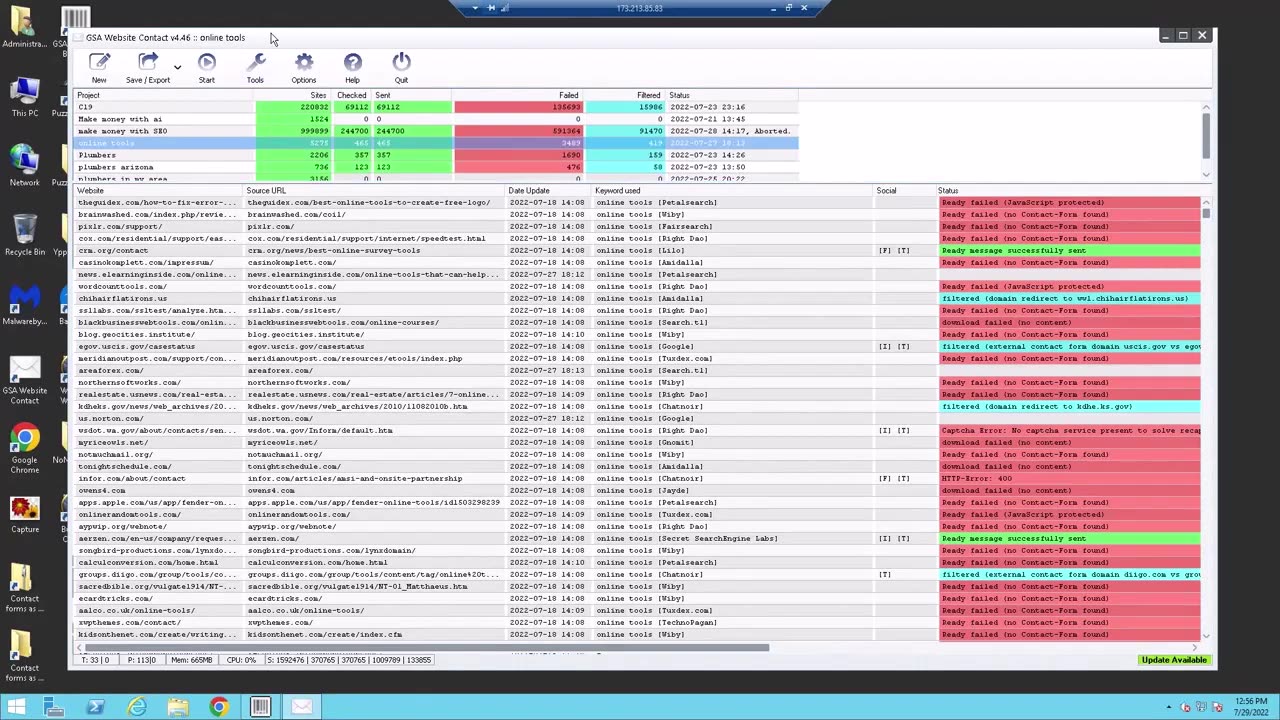Select egov.uscis.gov/casestatus website row

click(x=638, y=347)
